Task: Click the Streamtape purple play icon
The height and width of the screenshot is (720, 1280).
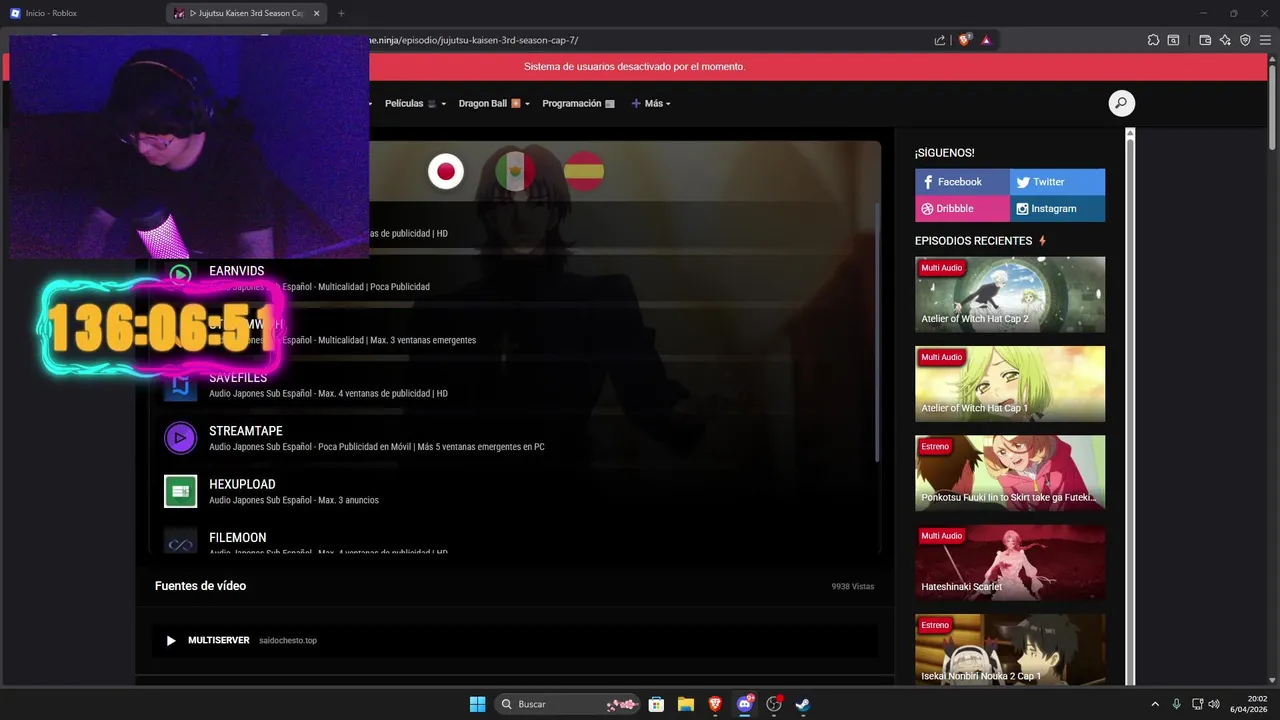Action: 180,437
